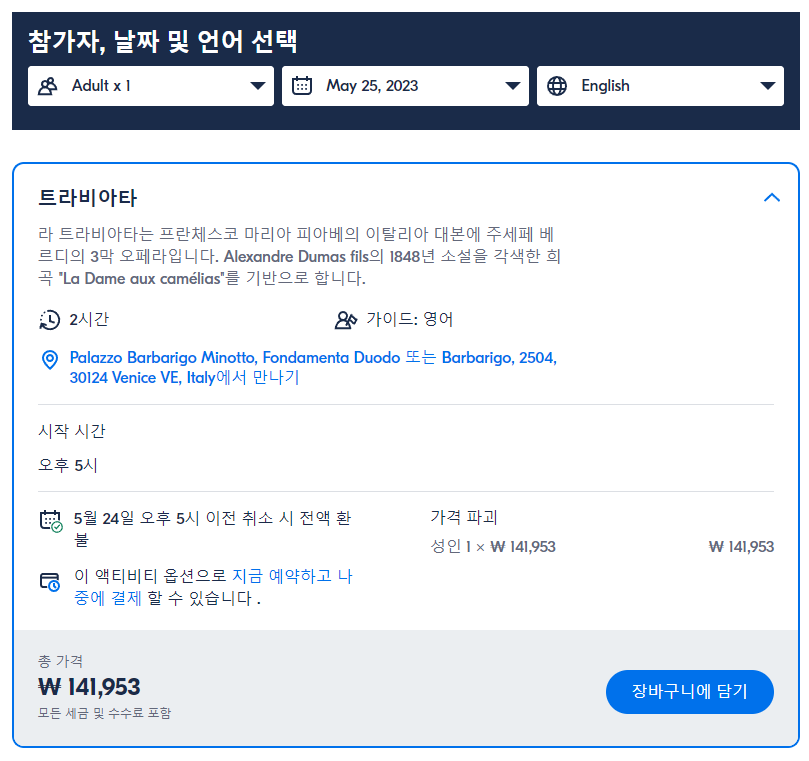Open the 지금 예약하고 나중에 결제 link

tap(213, 587)
